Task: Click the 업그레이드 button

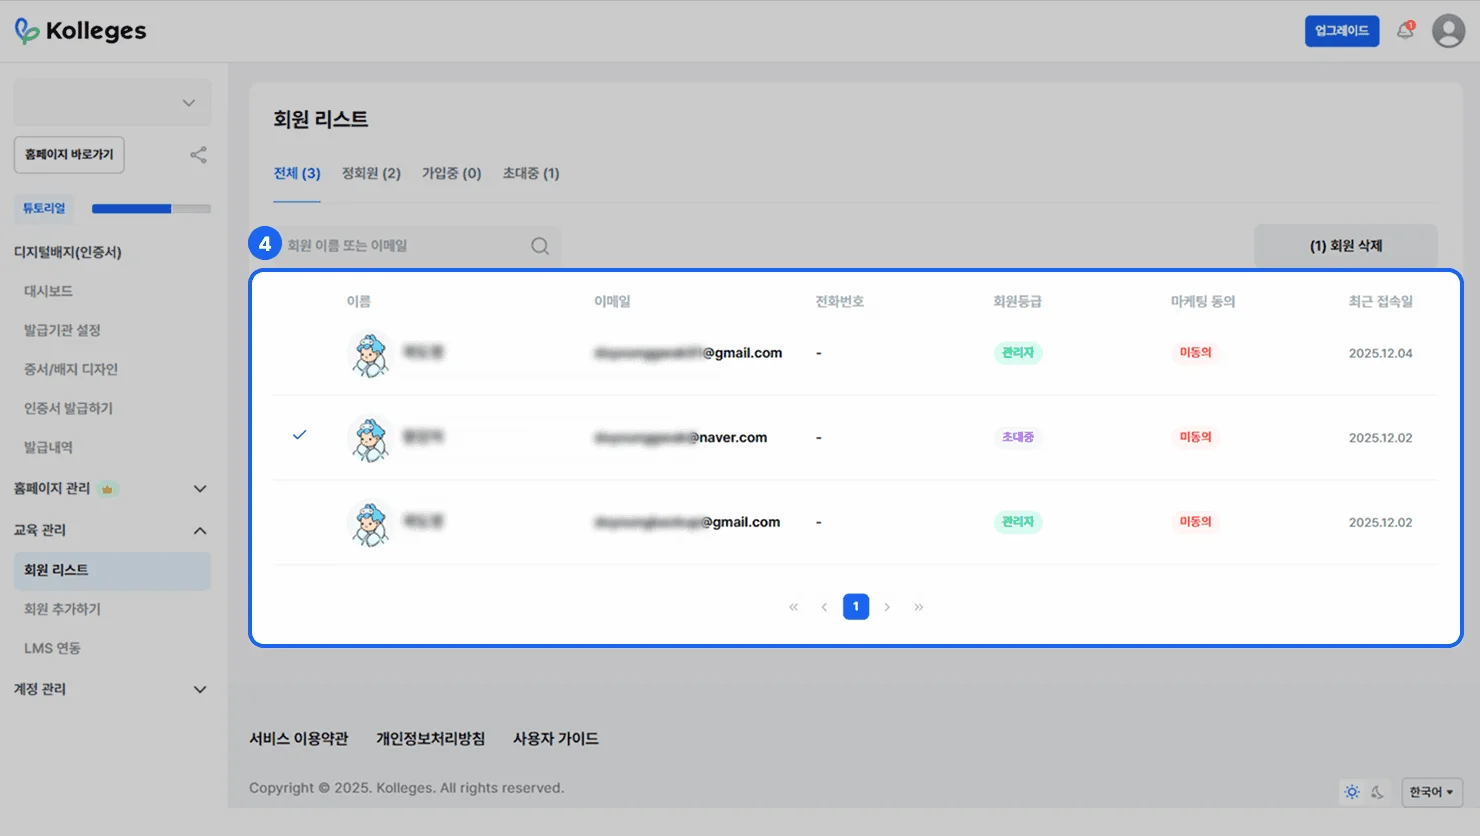Action: pos(1341,31)
